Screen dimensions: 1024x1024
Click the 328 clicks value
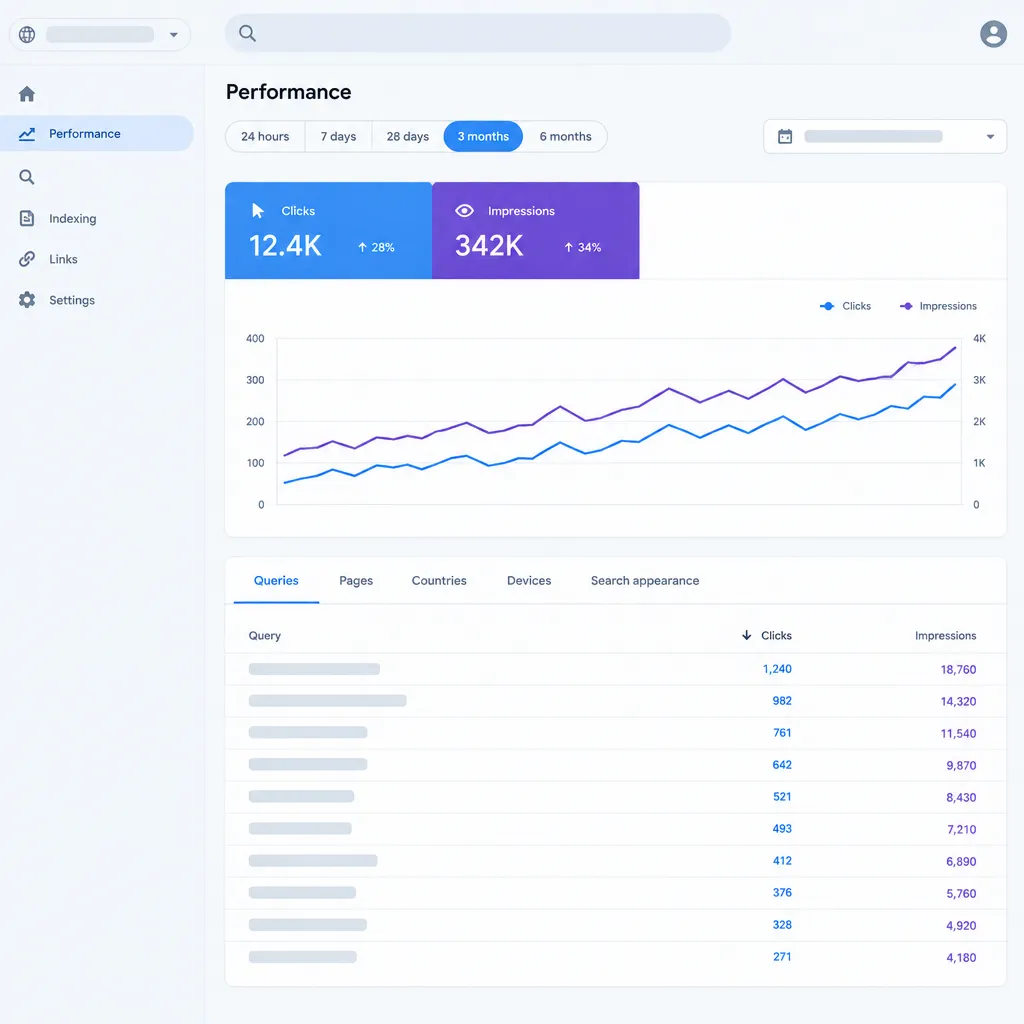pyautogui.click(x=782, y=925)
